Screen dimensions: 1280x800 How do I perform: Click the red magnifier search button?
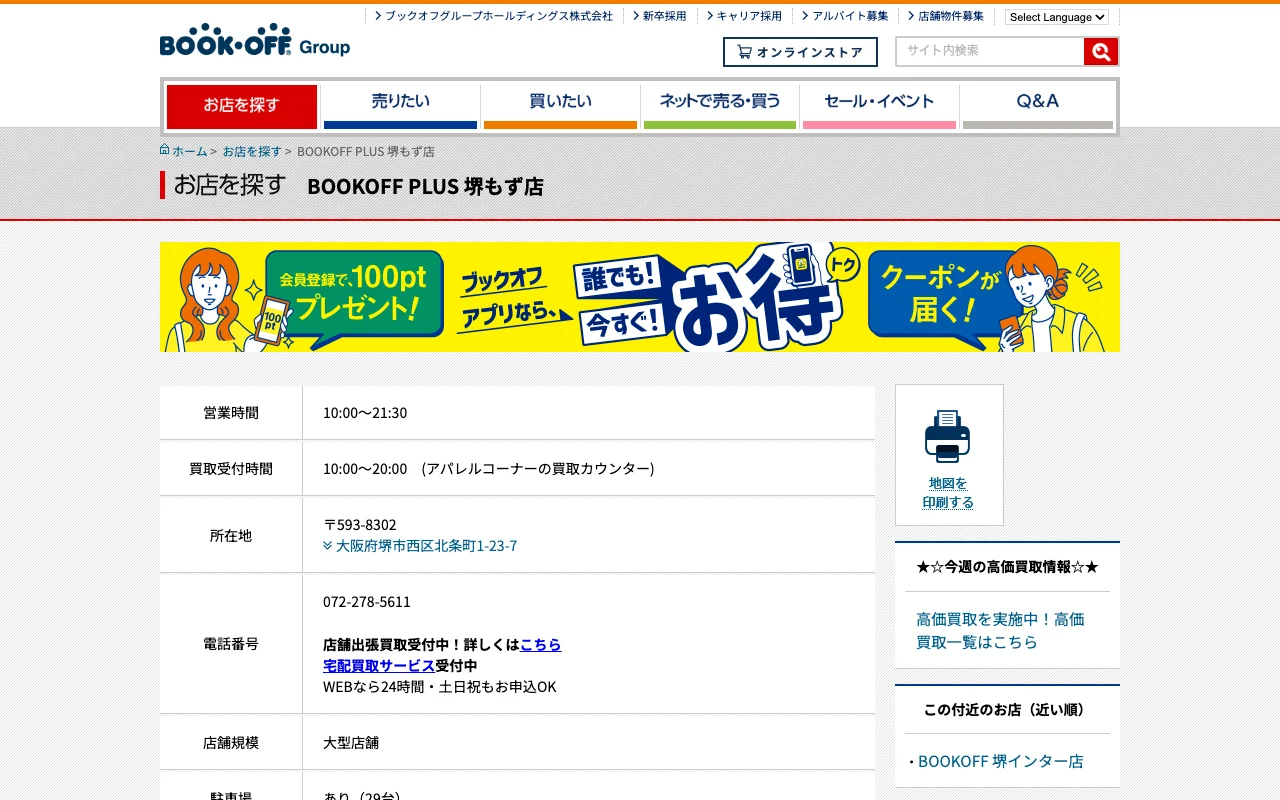[1101, 52]
